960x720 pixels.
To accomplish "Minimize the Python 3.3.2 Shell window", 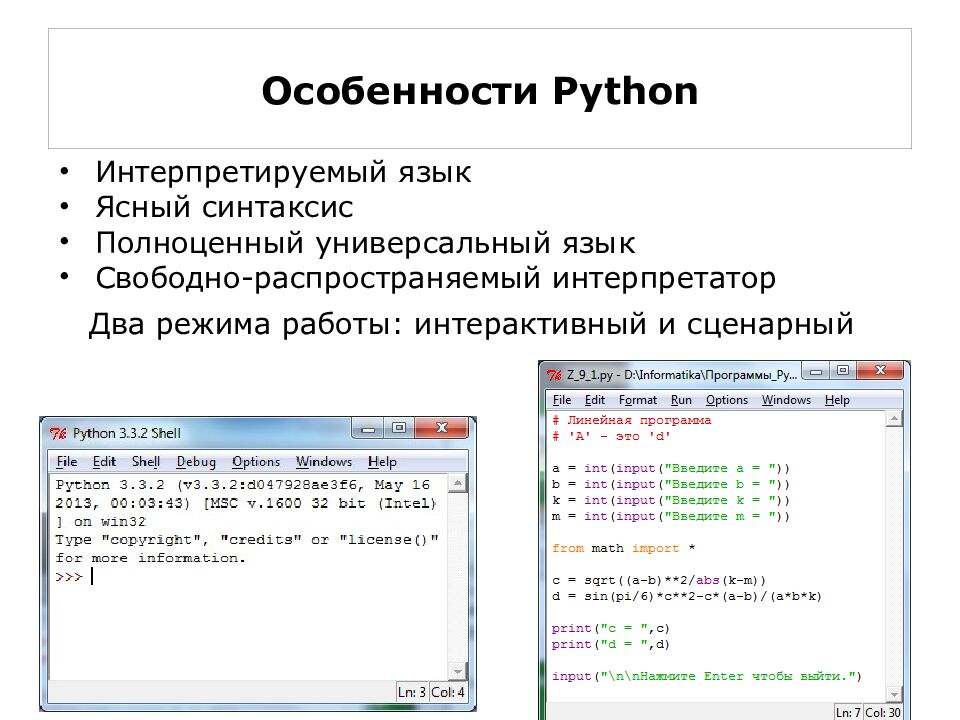I will (367, 428).
